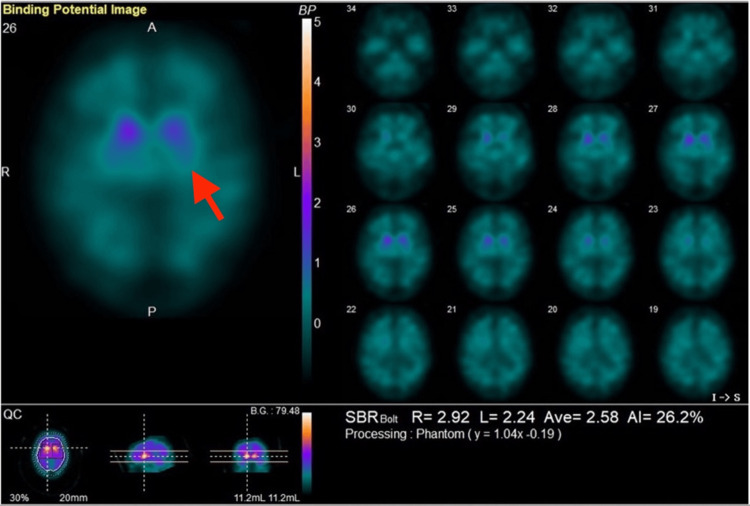Select slice thumbnail number 24
The height and width of the screenshot is (506, 750).
click(596, 252)
